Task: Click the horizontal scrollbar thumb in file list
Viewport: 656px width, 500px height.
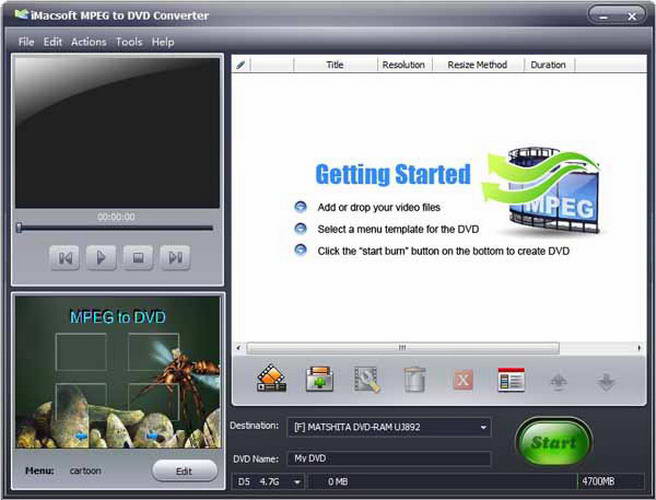Action: click(402, 348)
